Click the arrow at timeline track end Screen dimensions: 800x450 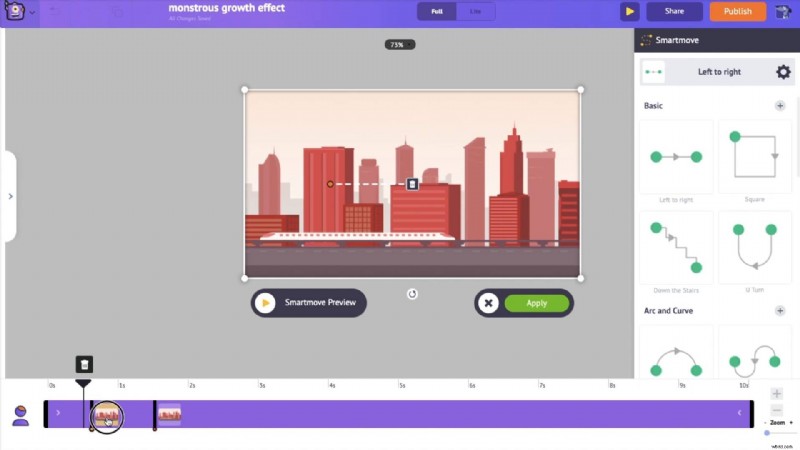(x=739, y=413)
